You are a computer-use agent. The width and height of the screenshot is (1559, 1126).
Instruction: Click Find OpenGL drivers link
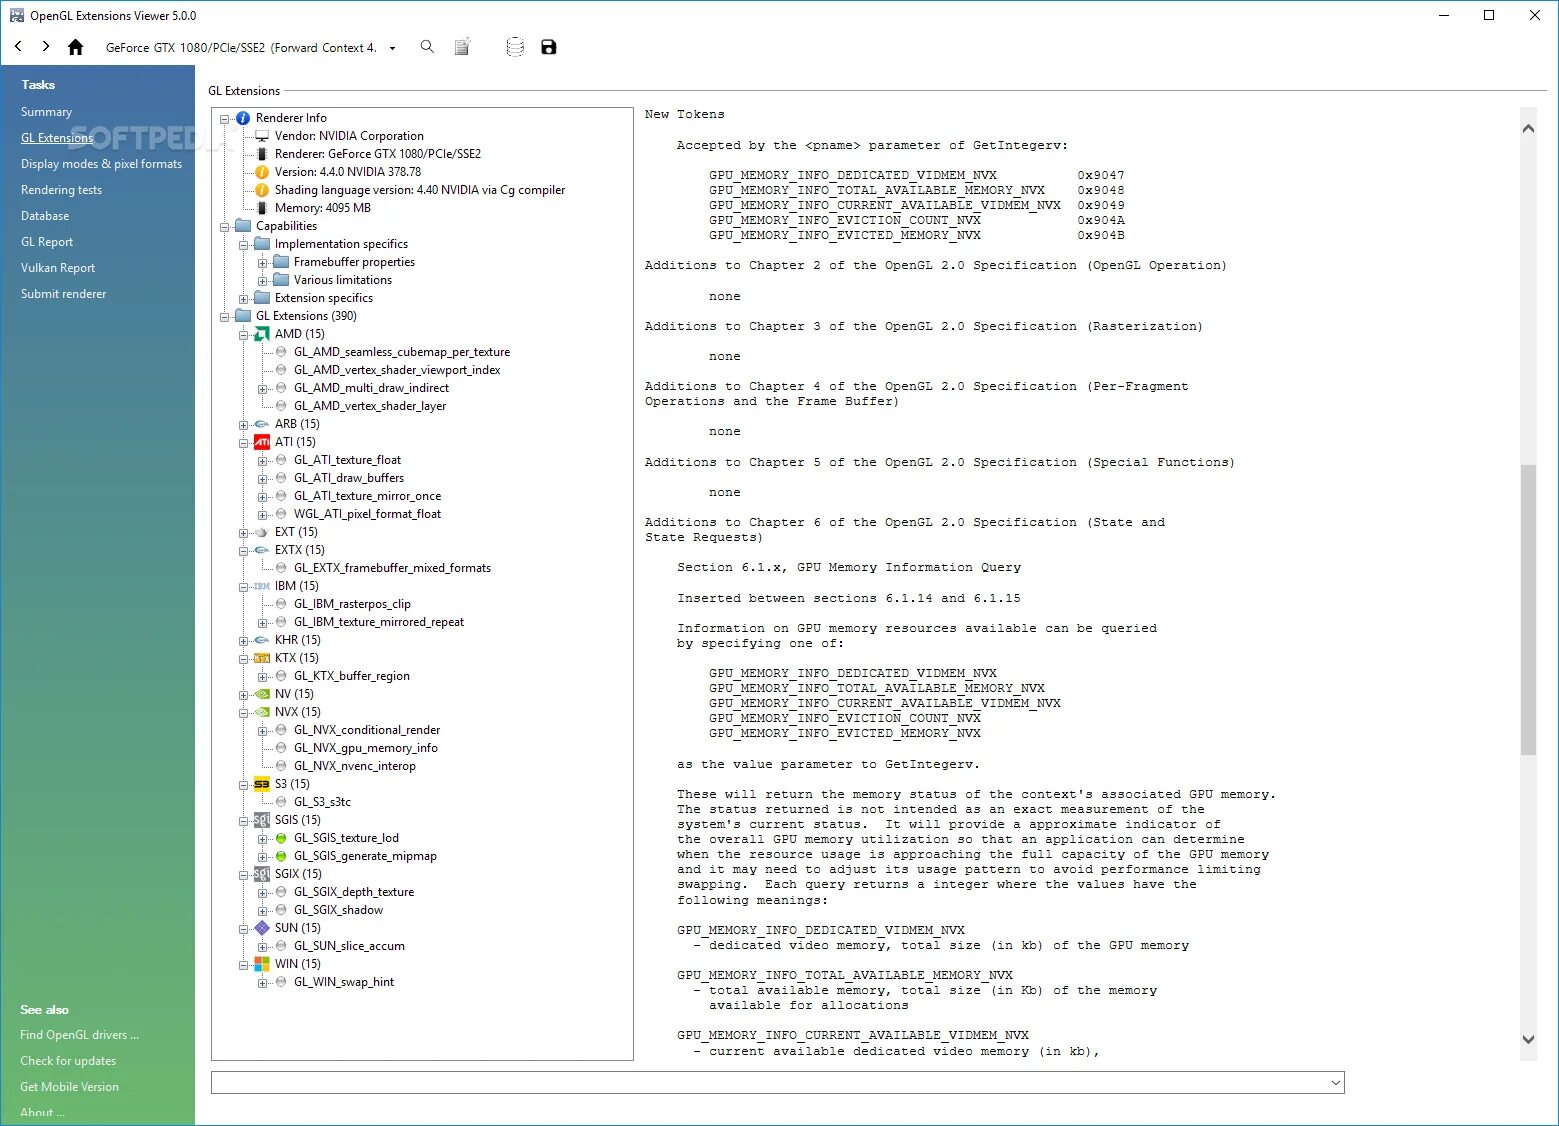(79, 1035)
